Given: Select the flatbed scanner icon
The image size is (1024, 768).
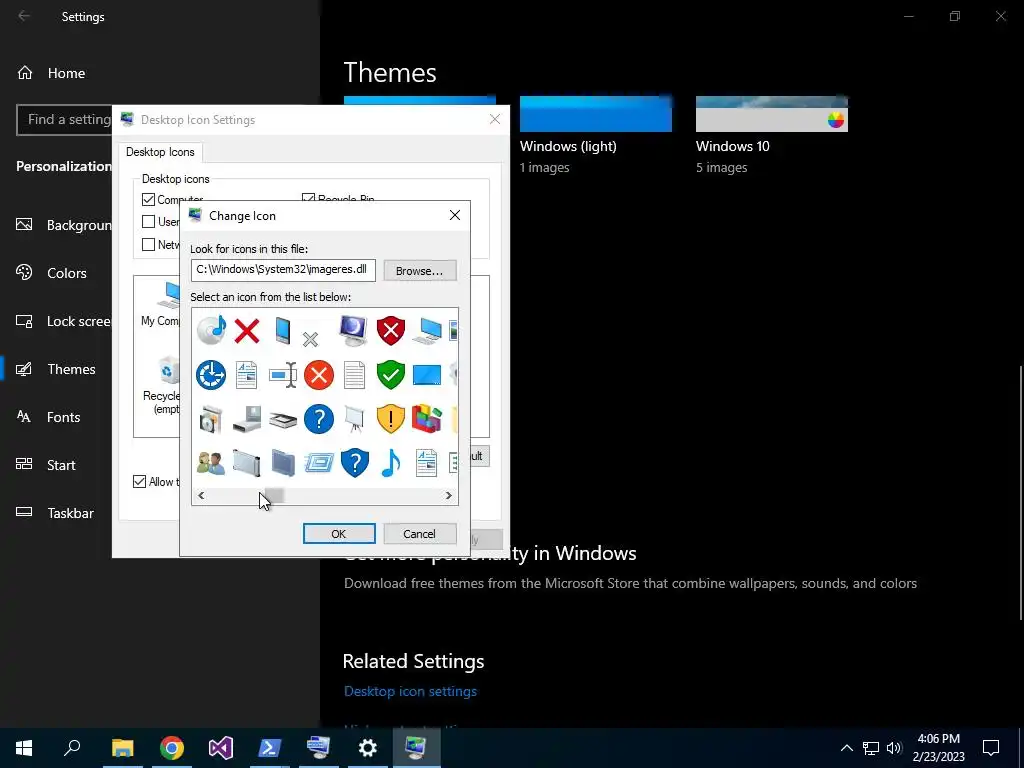Looking at the screenshot, I should click(283, 420).
